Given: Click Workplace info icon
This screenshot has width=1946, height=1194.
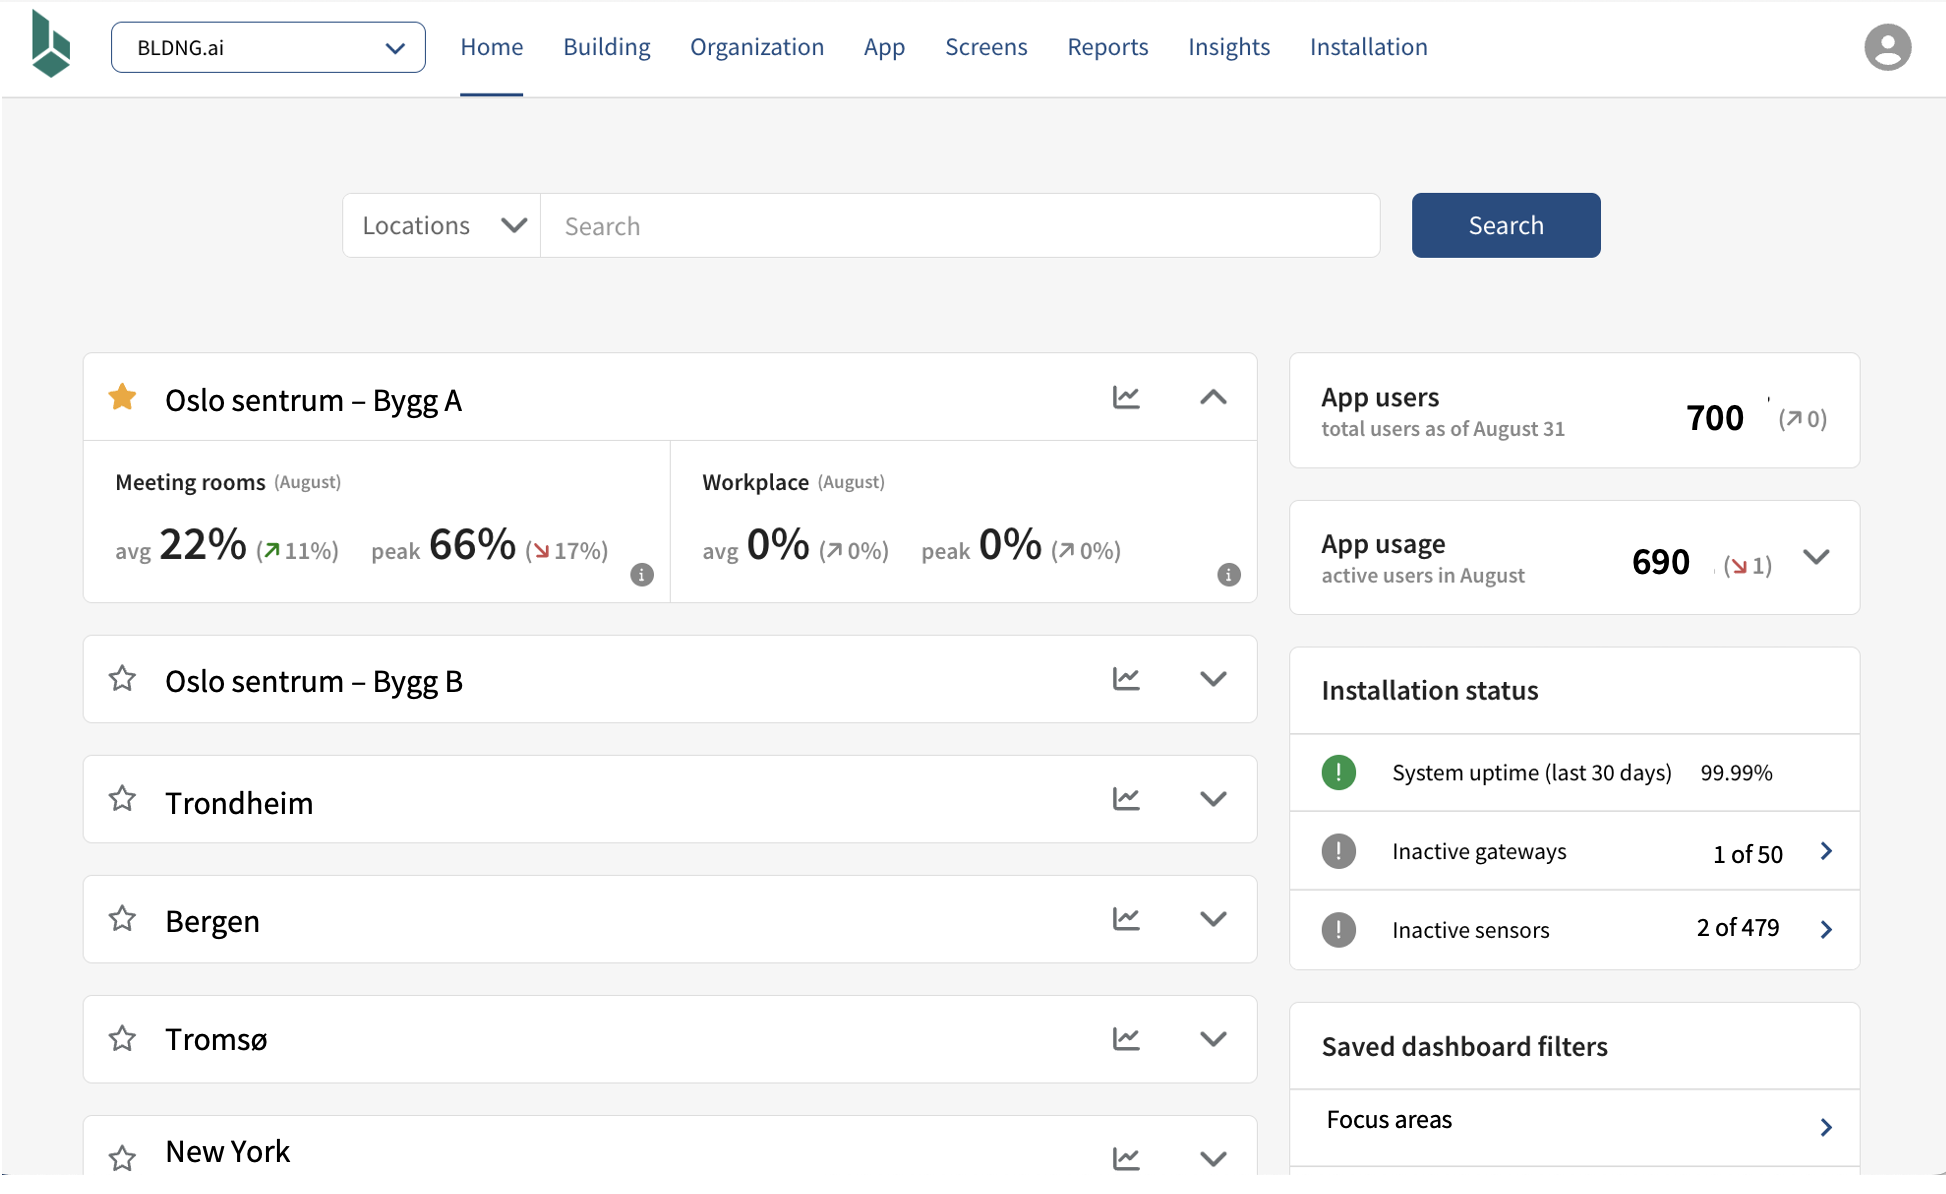Looking at the screenshot, I should pyautogui.click(x=1229, y=575).
